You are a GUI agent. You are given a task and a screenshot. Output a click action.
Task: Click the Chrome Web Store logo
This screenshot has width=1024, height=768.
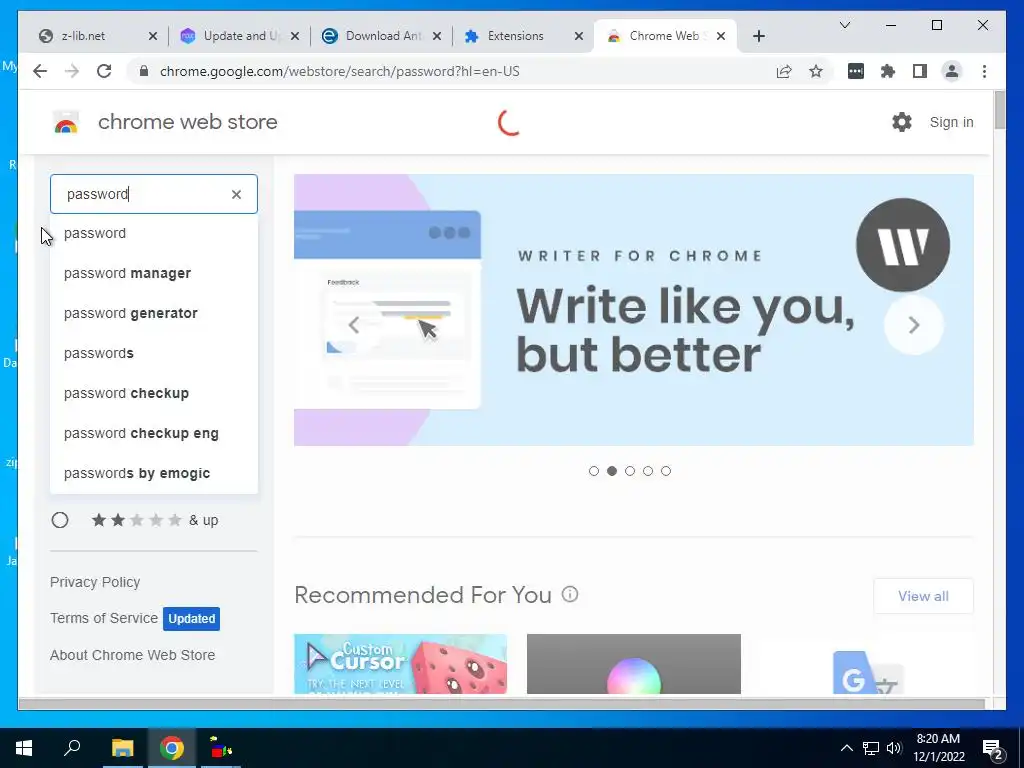[66, 122]
